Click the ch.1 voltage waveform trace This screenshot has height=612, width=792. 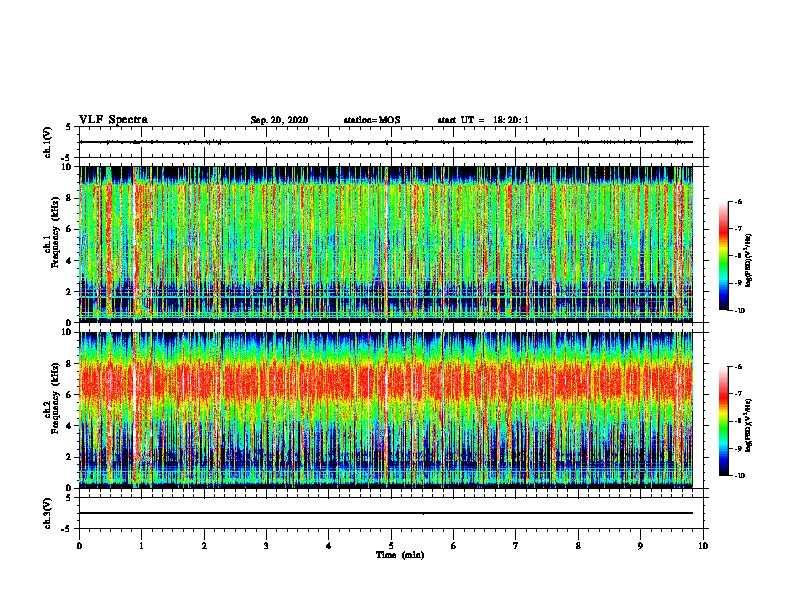(386, 142)
